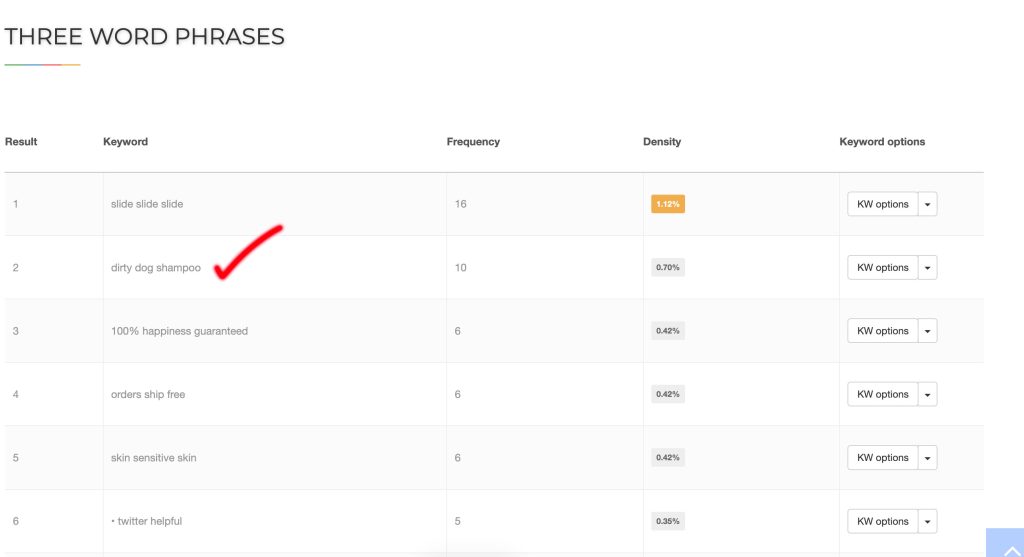Expand dropdown arrow for slide slide slide row
The image size is (1024, 557).
pos(928,204)
